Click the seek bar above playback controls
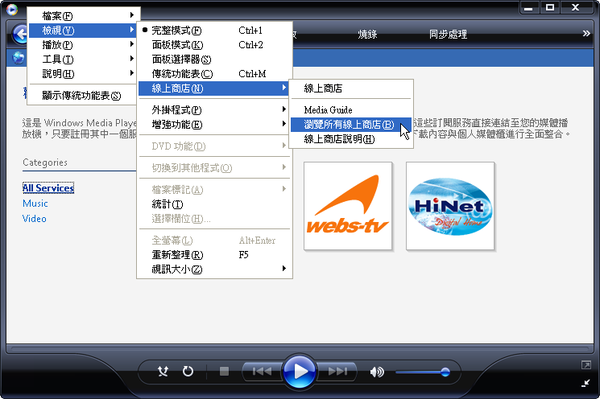Image resolution: width=600 pixels, height=399 pixels. pos(300,349)
